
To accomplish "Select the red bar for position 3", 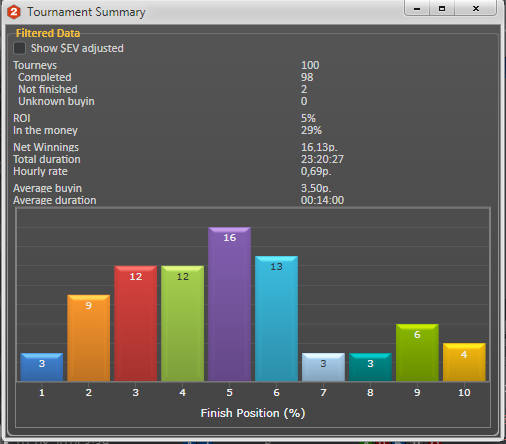I will (136, 323).
